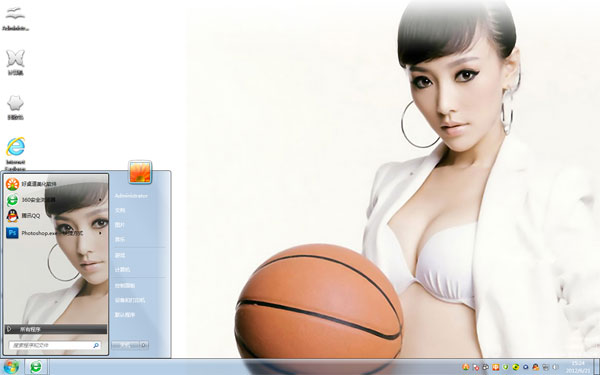Viewport: 600px width, 375px height.
Task: Click the yellow-green globe tray icon
Action: 515,367
